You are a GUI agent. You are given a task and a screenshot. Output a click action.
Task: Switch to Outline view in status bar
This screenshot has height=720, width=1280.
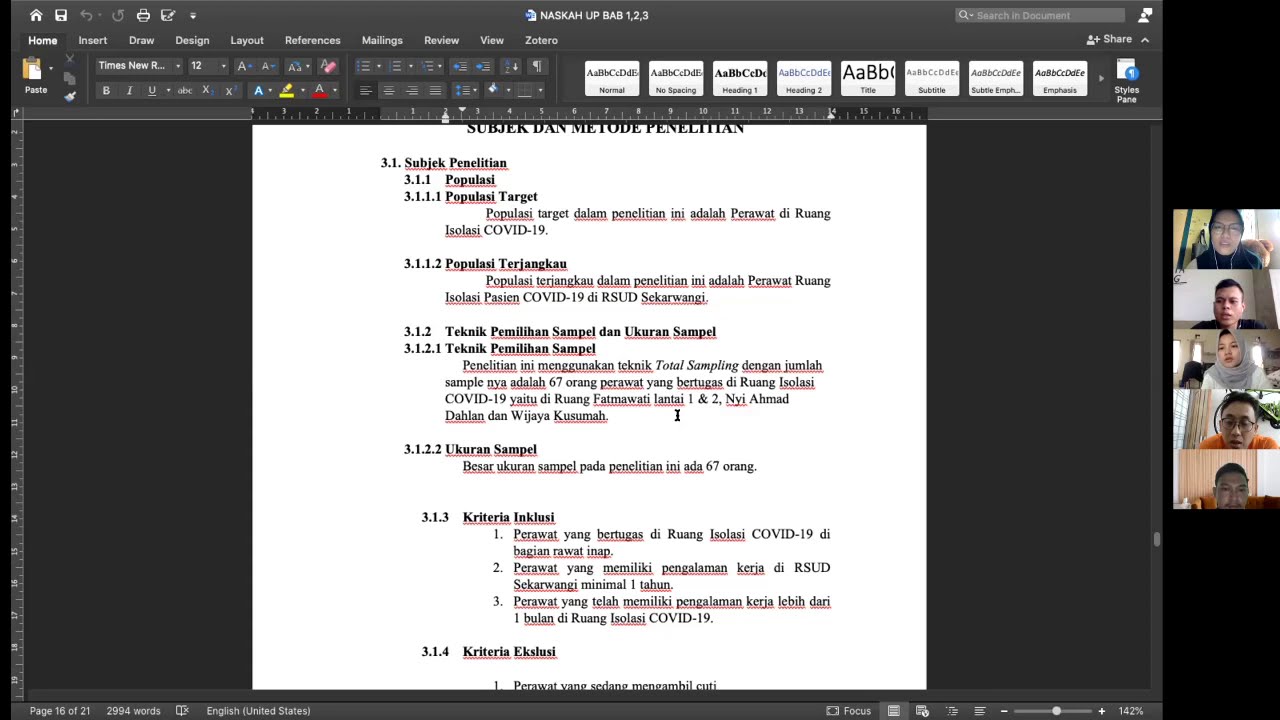point(951,711)
